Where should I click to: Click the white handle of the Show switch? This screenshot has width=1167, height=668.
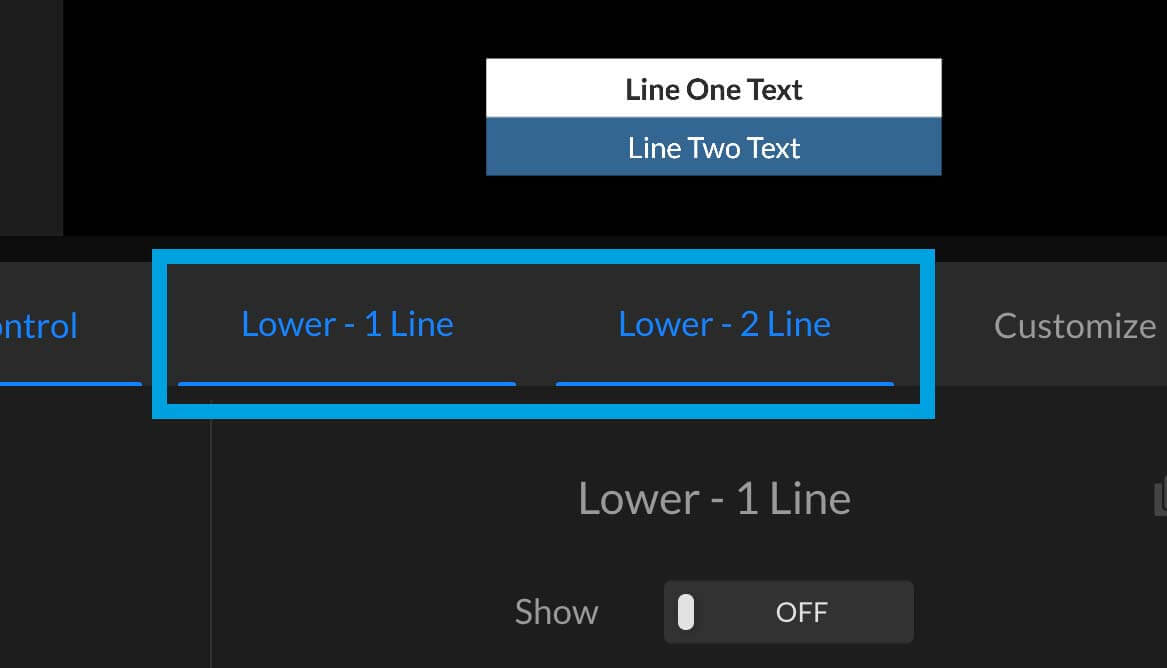pyautogui.click(x=686, y=612)
